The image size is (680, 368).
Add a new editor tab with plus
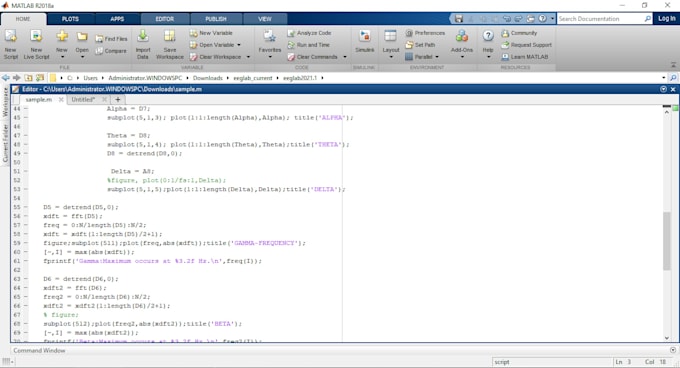(x=118, y=99)
